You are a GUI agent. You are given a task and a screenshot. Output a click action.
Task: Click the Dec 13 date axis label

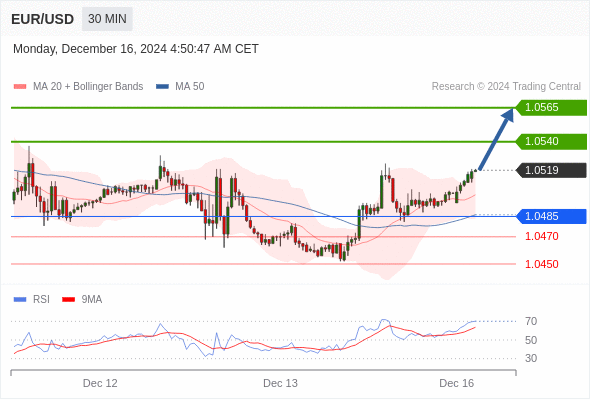click(x=280, y=383)
